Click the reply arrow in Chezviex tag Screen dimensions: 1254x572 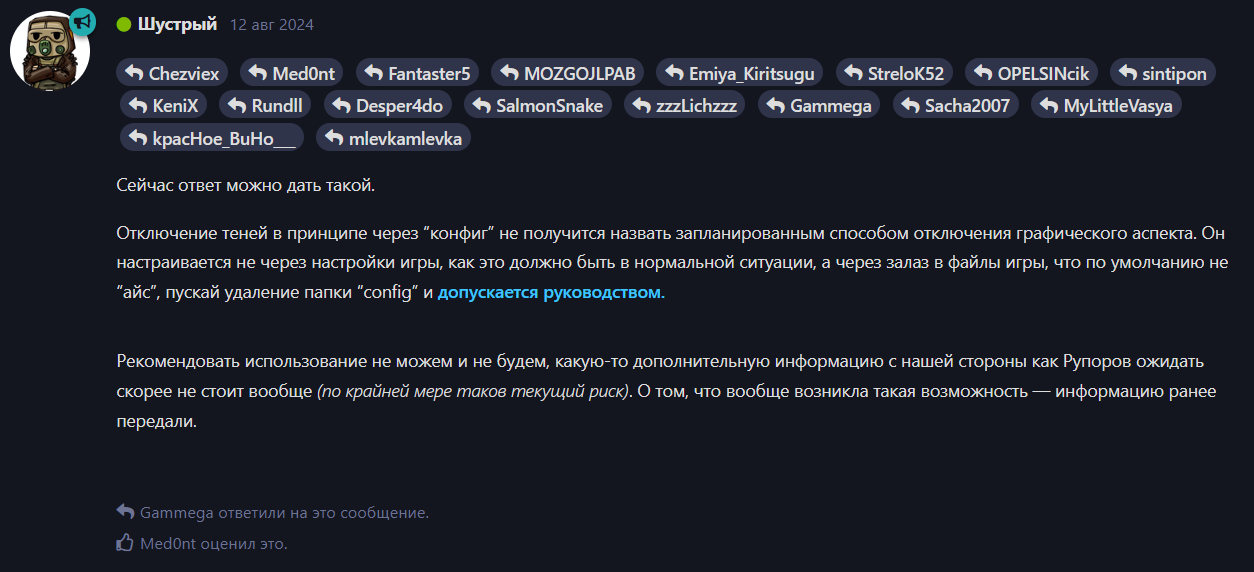[135, 72]
